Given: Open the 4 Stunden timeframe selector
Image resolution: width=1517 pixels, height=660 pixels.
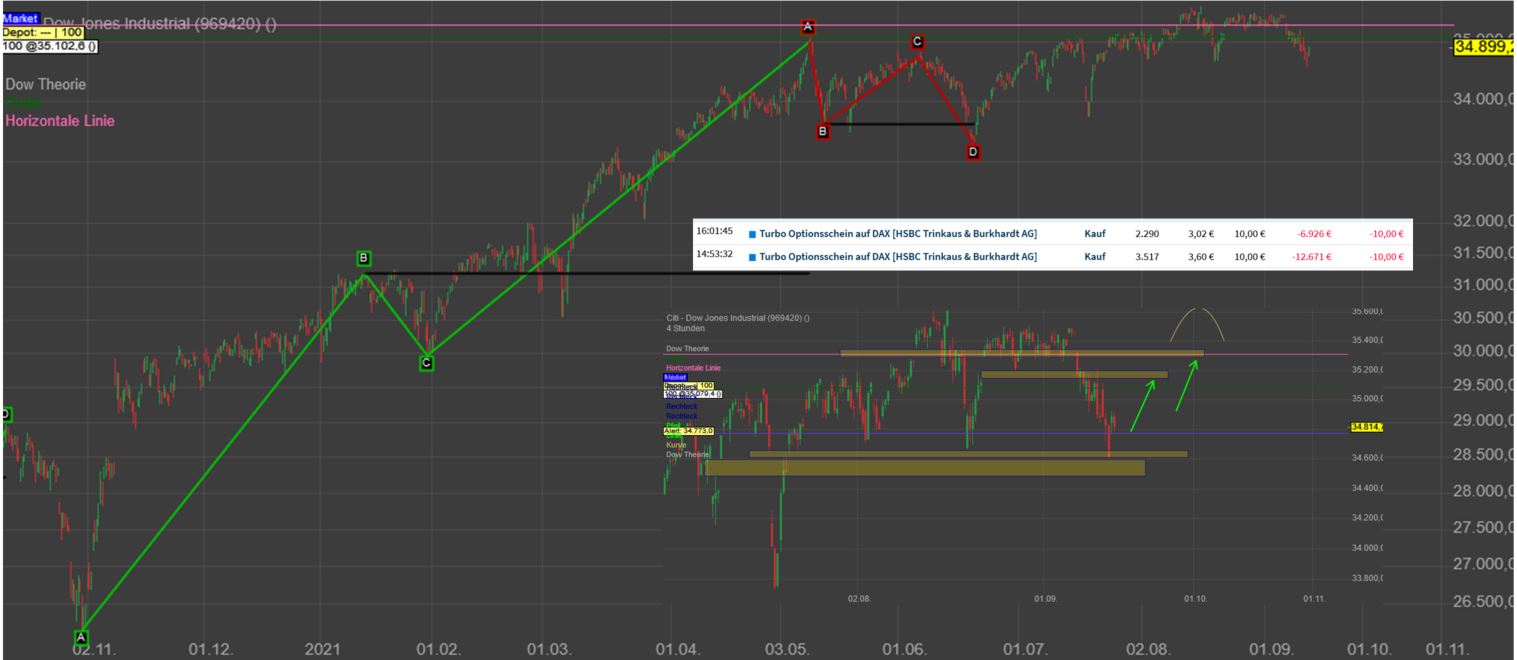Looking at the screenshot, I should click(x=684, y=328).
